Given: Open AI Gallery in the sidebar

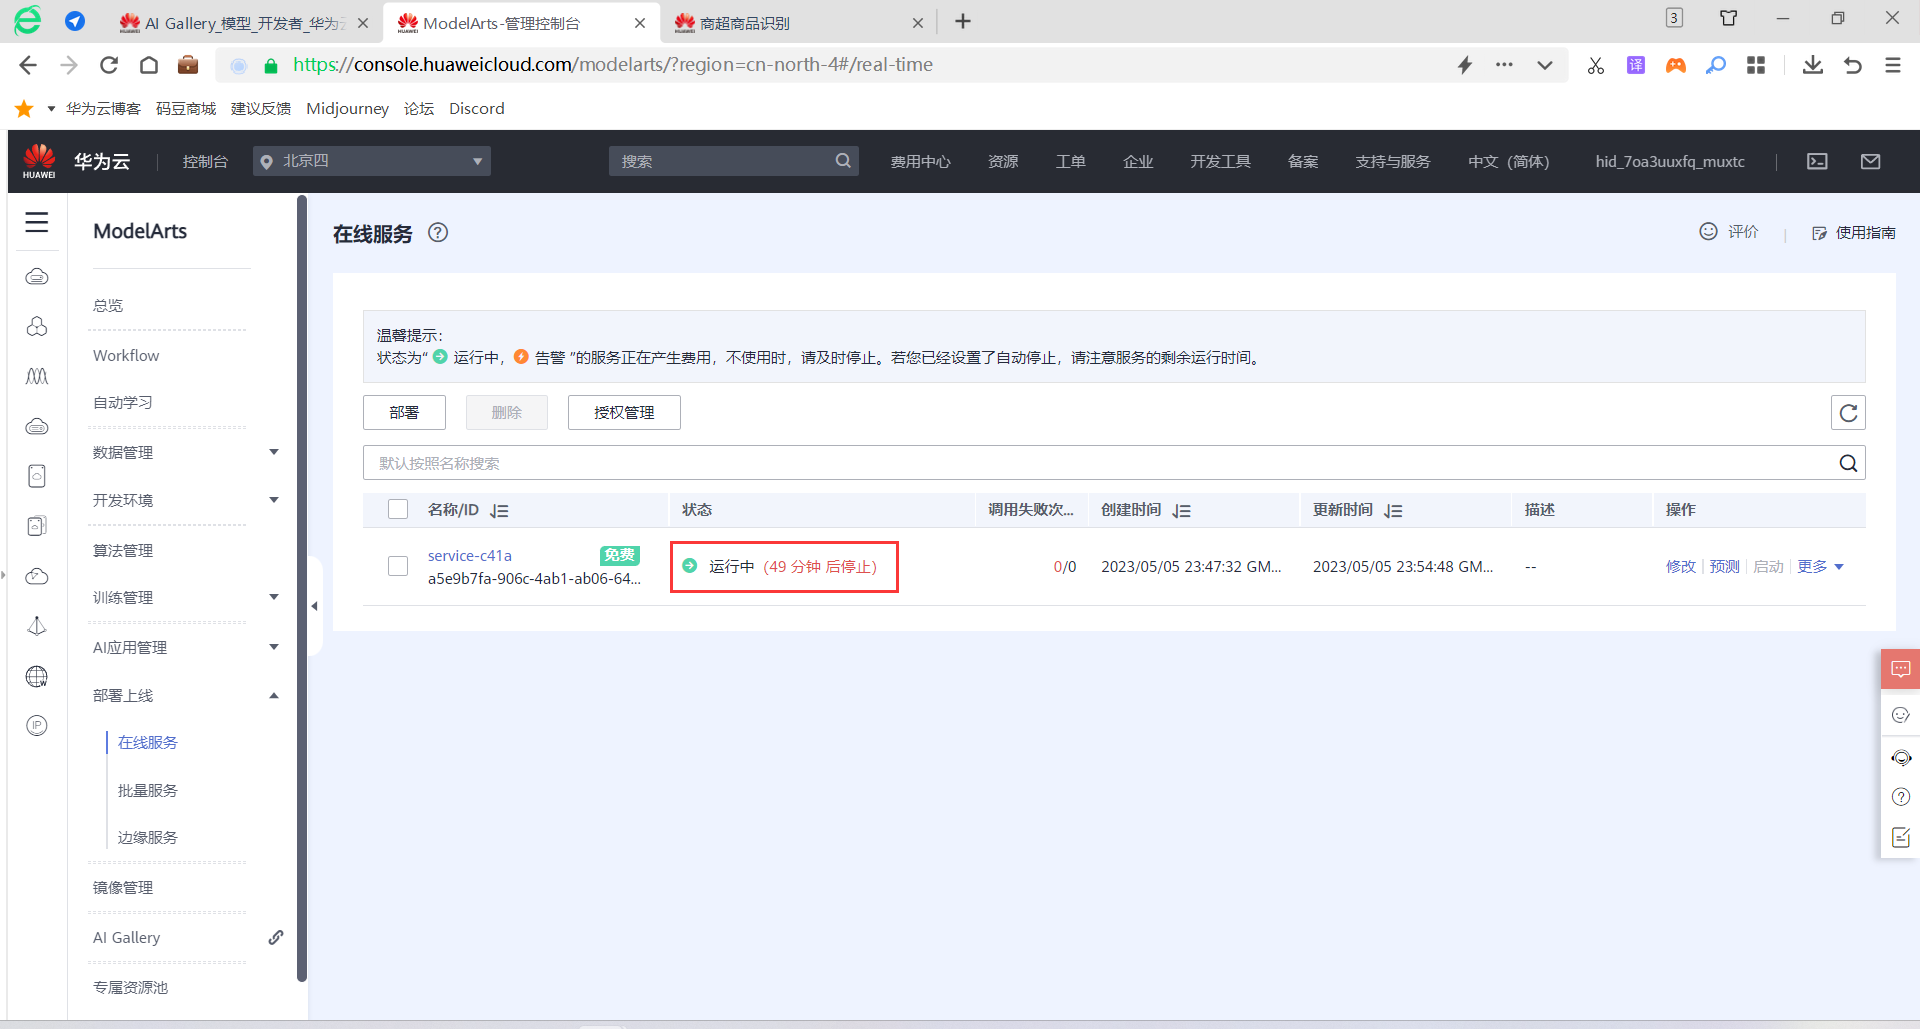Looking at the screenshot, I should tap(127, 937).
